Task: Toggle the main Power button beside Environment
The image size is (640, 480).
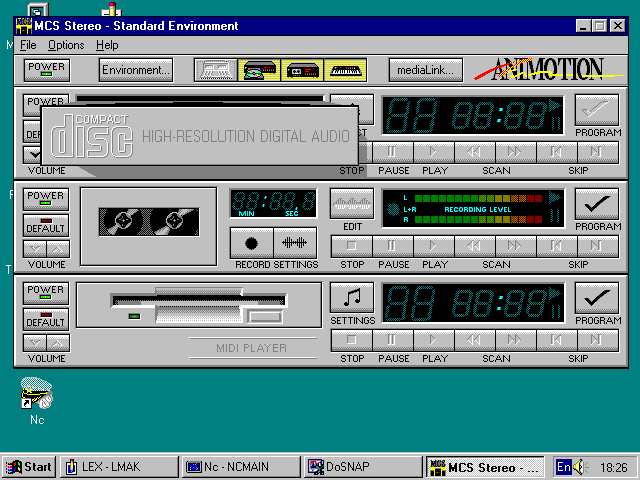Action: click(x=46, y=69)
